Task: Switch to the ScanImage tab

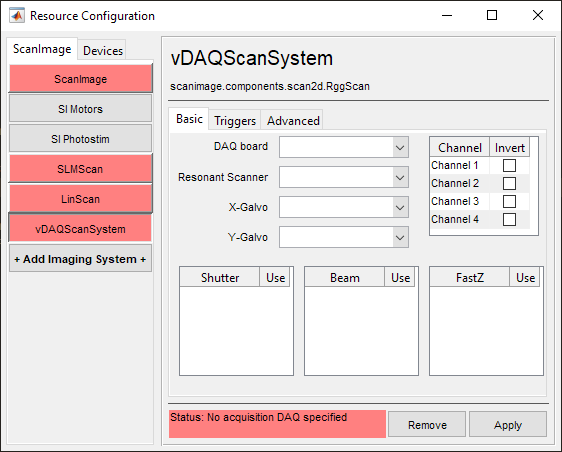Action: [x=42, y=49]
